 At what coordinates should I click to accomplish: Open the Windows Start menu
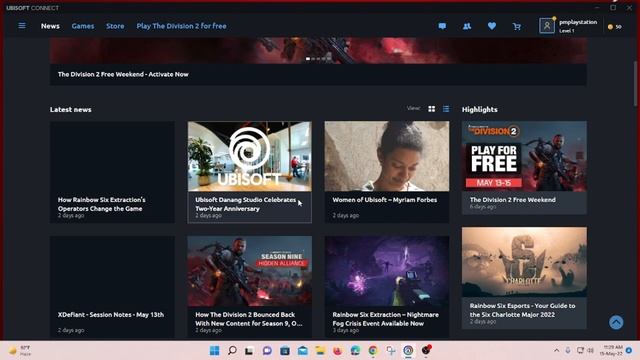click(x=214, y=350)
